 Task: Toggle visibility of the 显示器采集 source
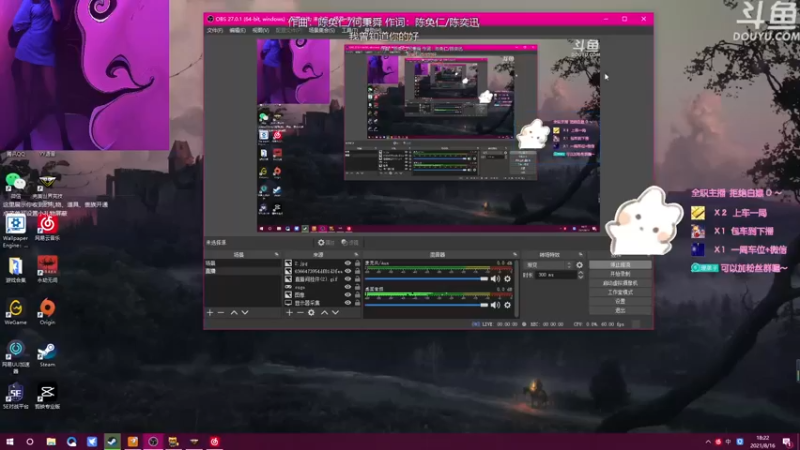click(348, 303)
